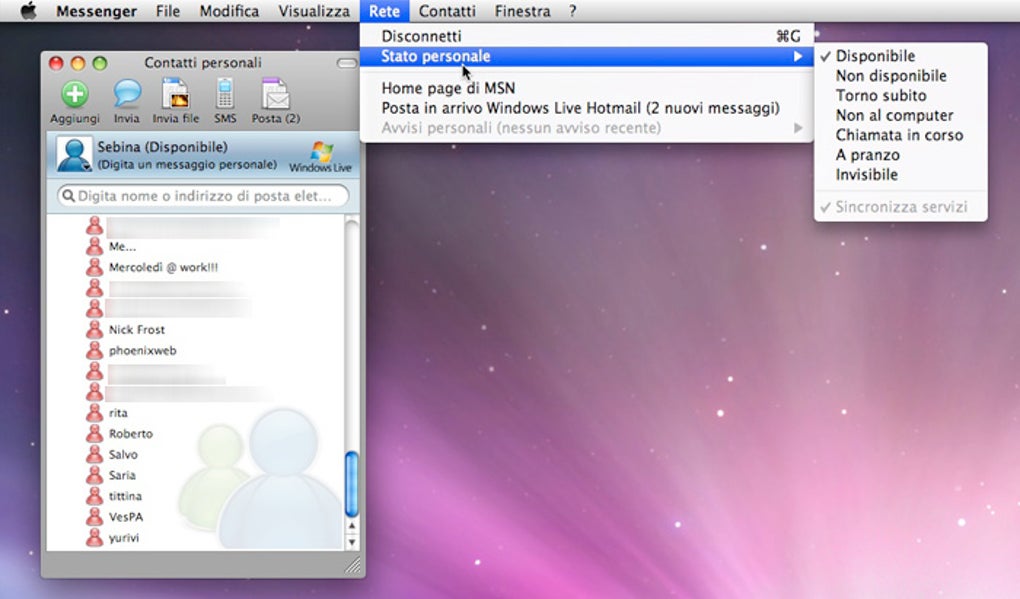Image resolution: width=1020 pixels, height=599 pixels.
Task: Click the buddy icon next to rita
Action: coord(95,412)
